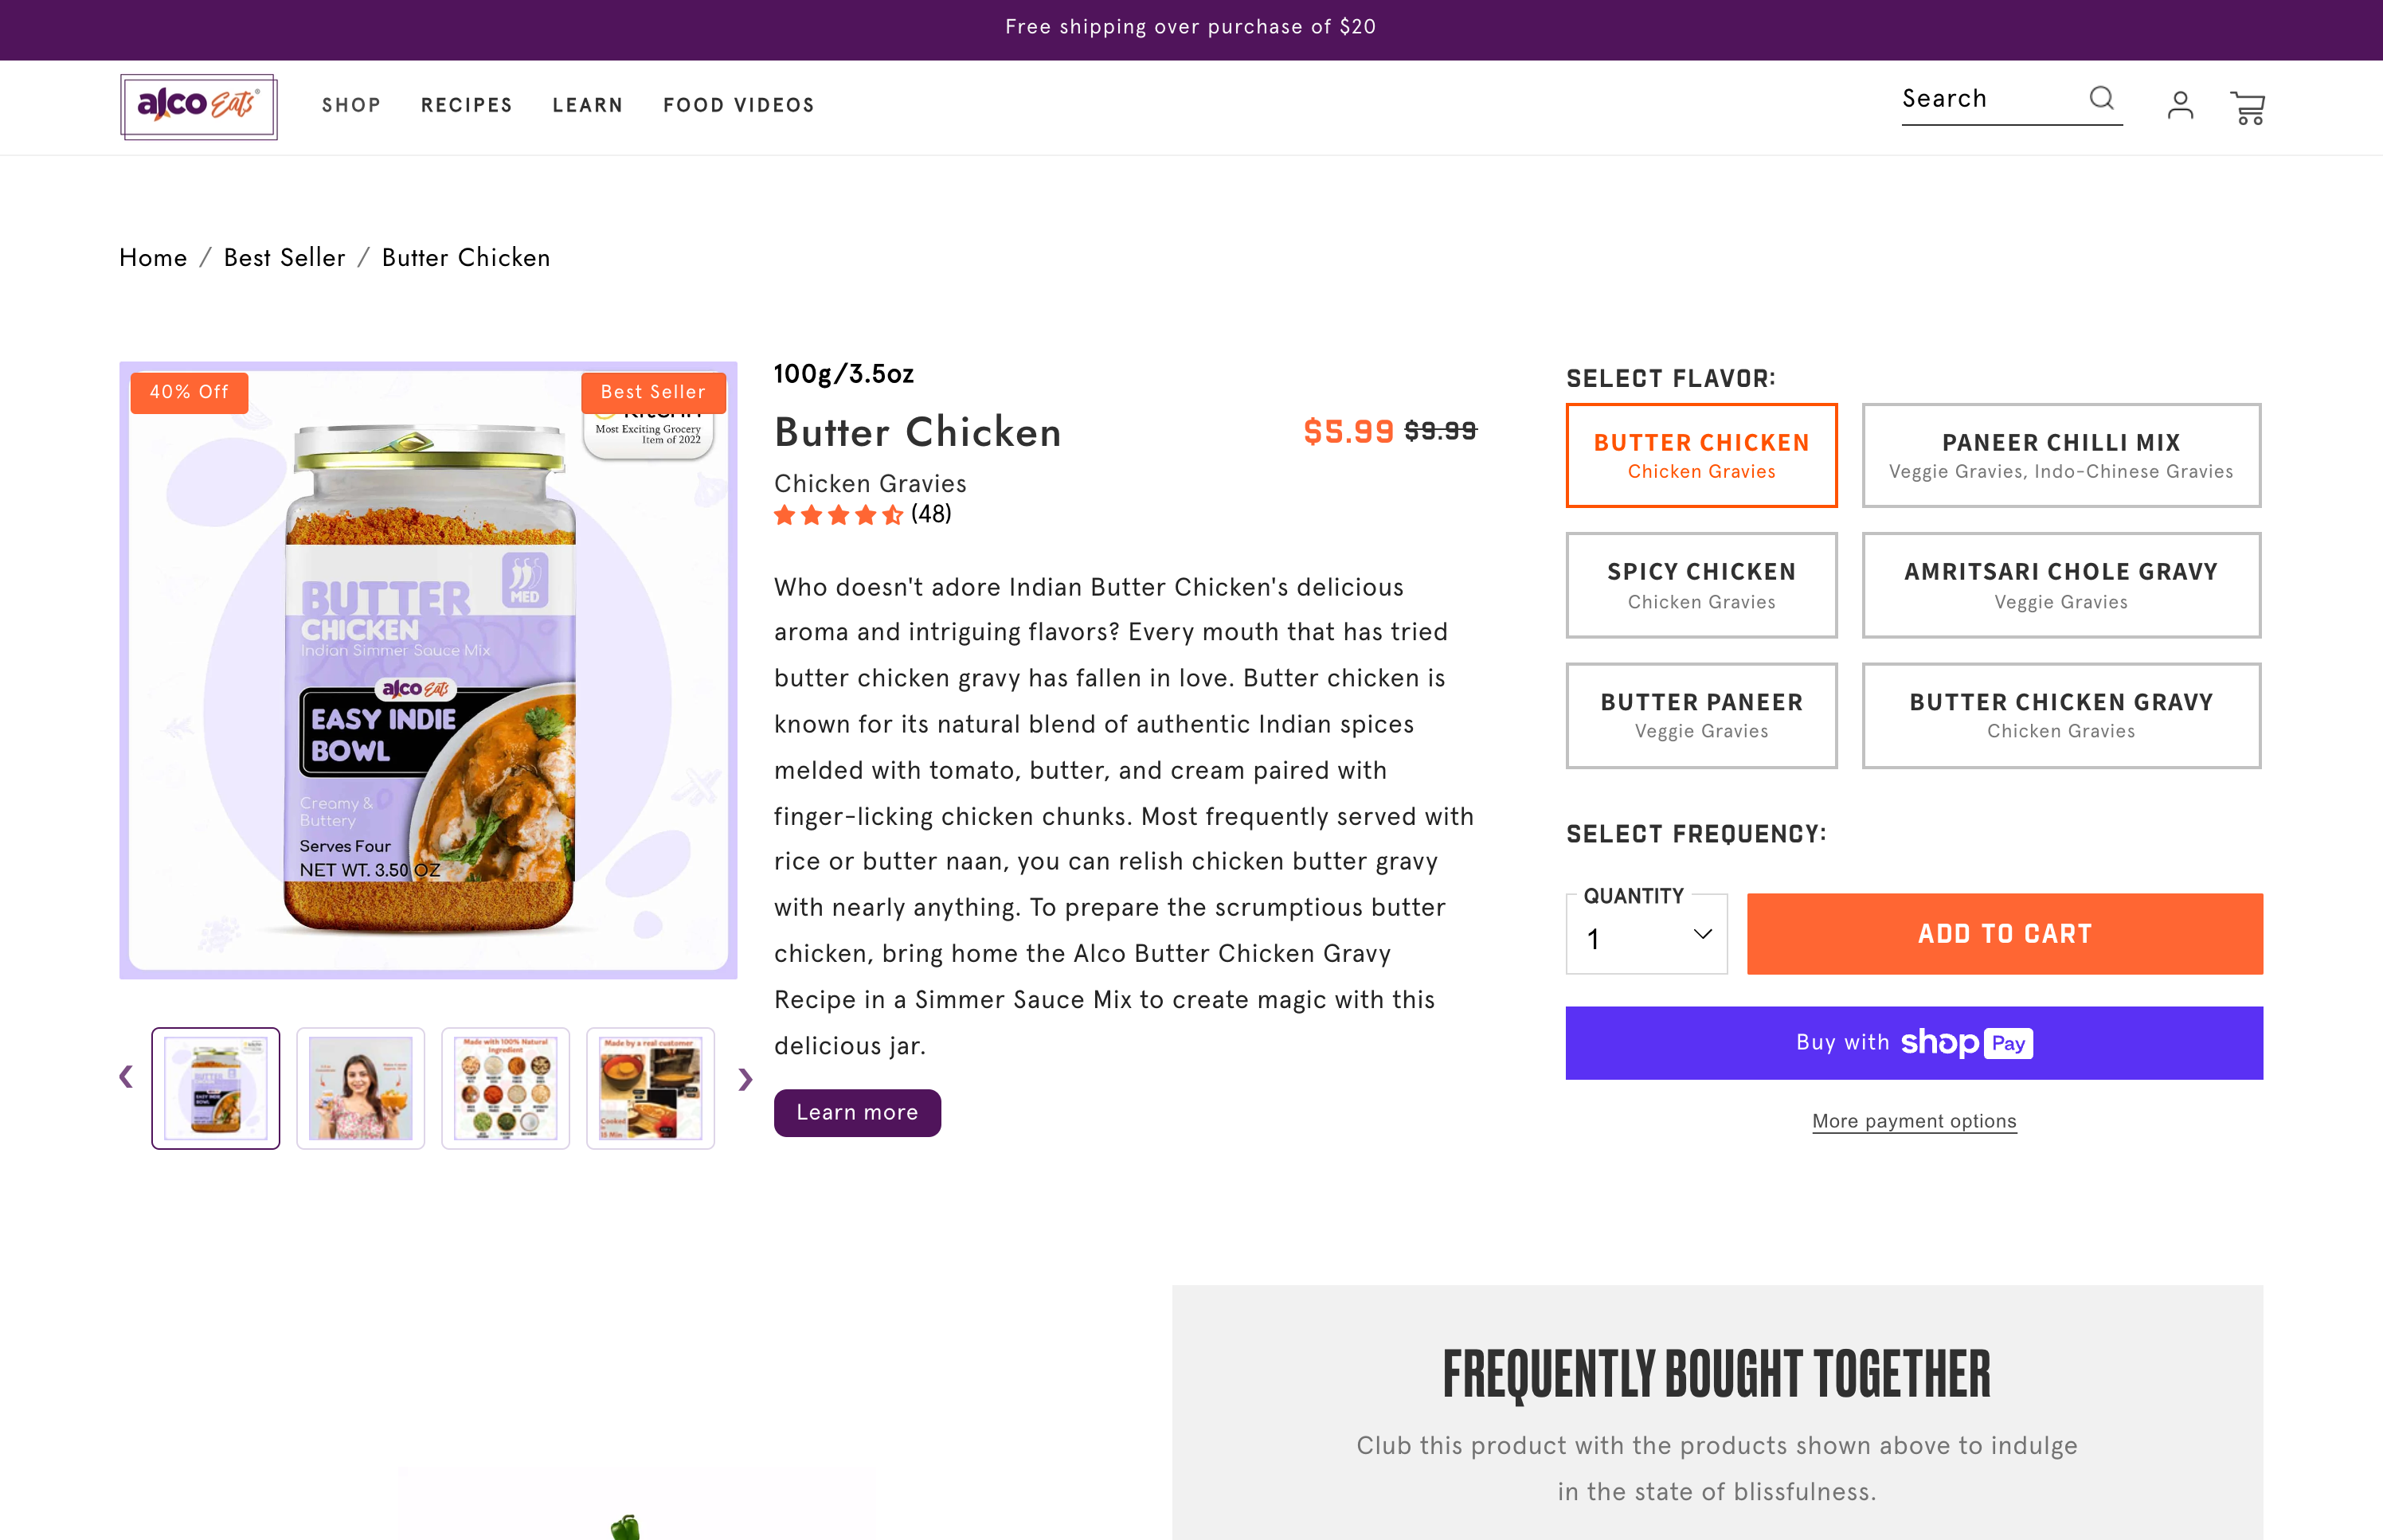Pick the Butter Paneer flavor option
Screen dimensions: 2383x1540
coord(1701,715)
